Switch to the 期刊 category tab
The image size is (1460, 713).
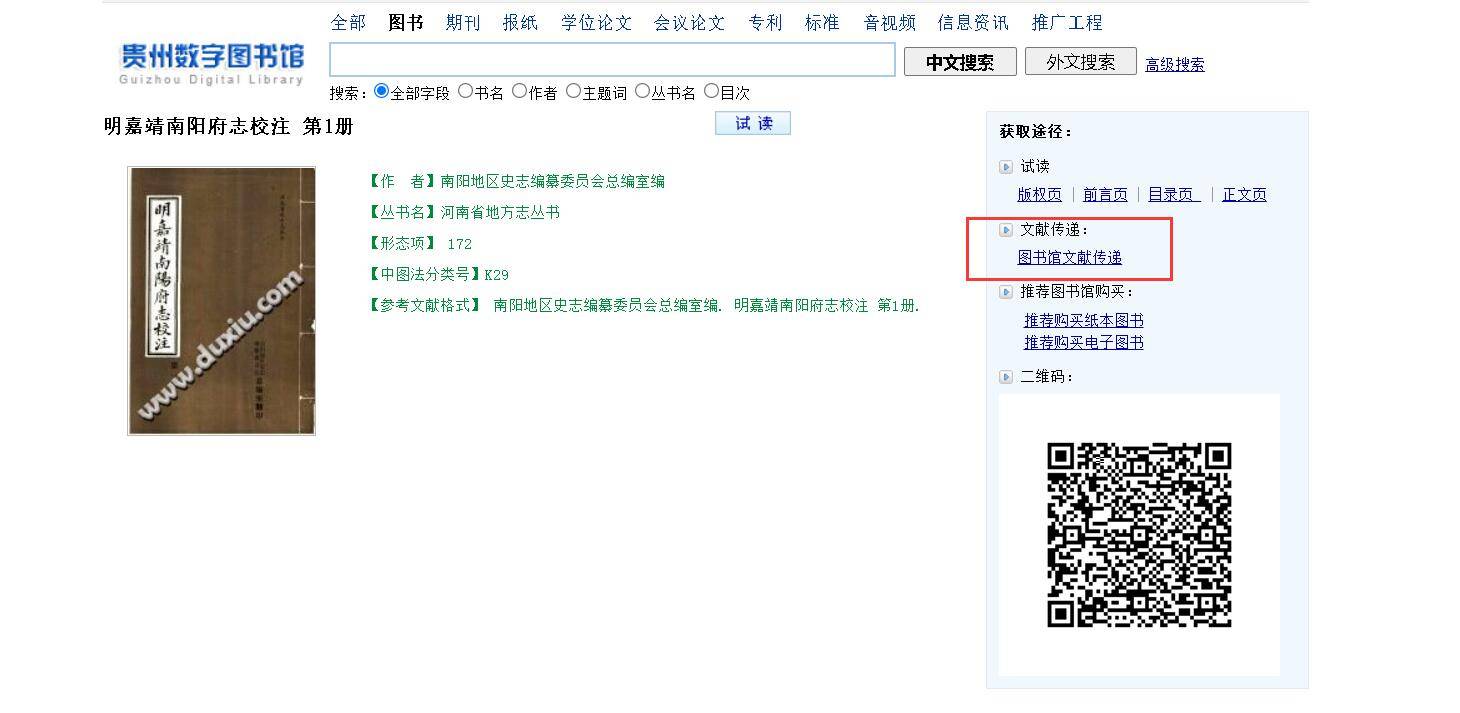[x=462, y=22]
